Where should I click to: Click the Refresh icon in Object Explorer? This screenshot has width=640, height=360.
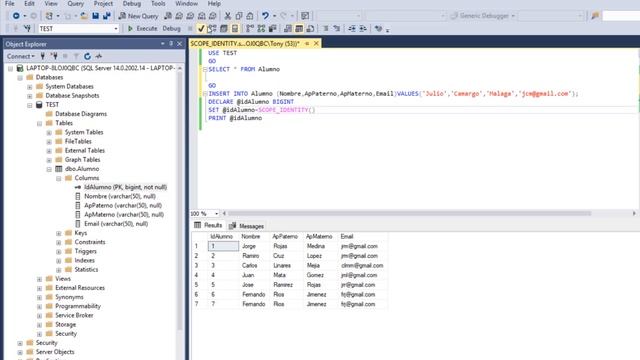pos(87,56)
